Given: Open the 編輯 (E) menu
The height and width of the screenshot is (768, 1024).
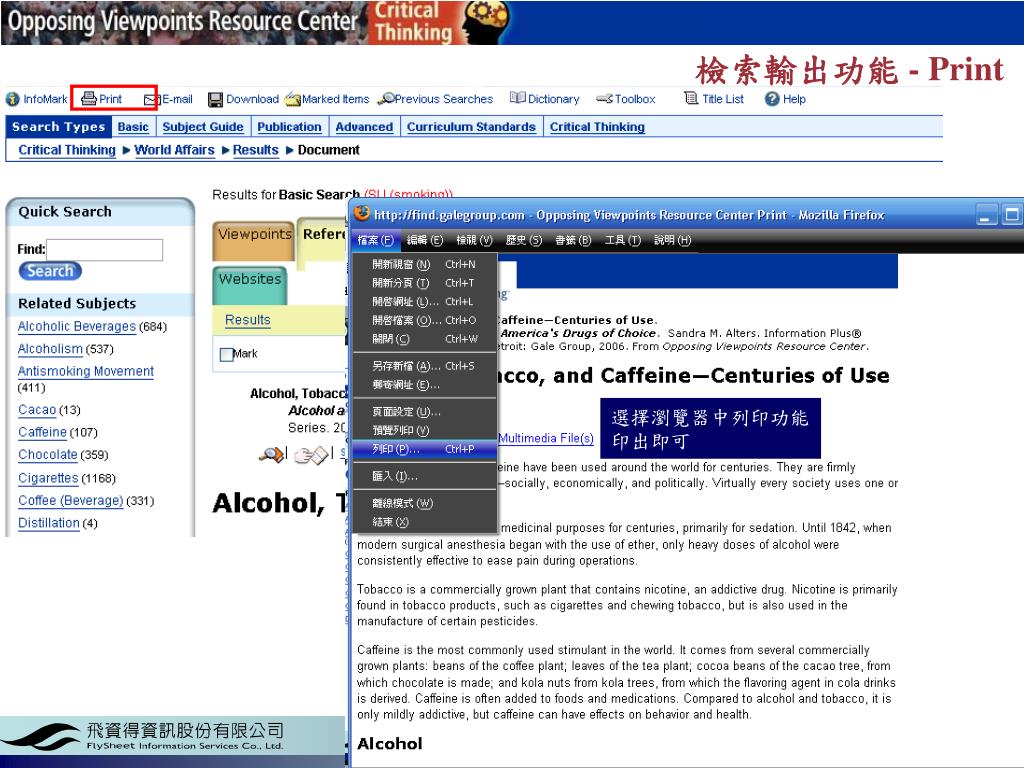Looking at the screenshot, I should pos(424,240).
